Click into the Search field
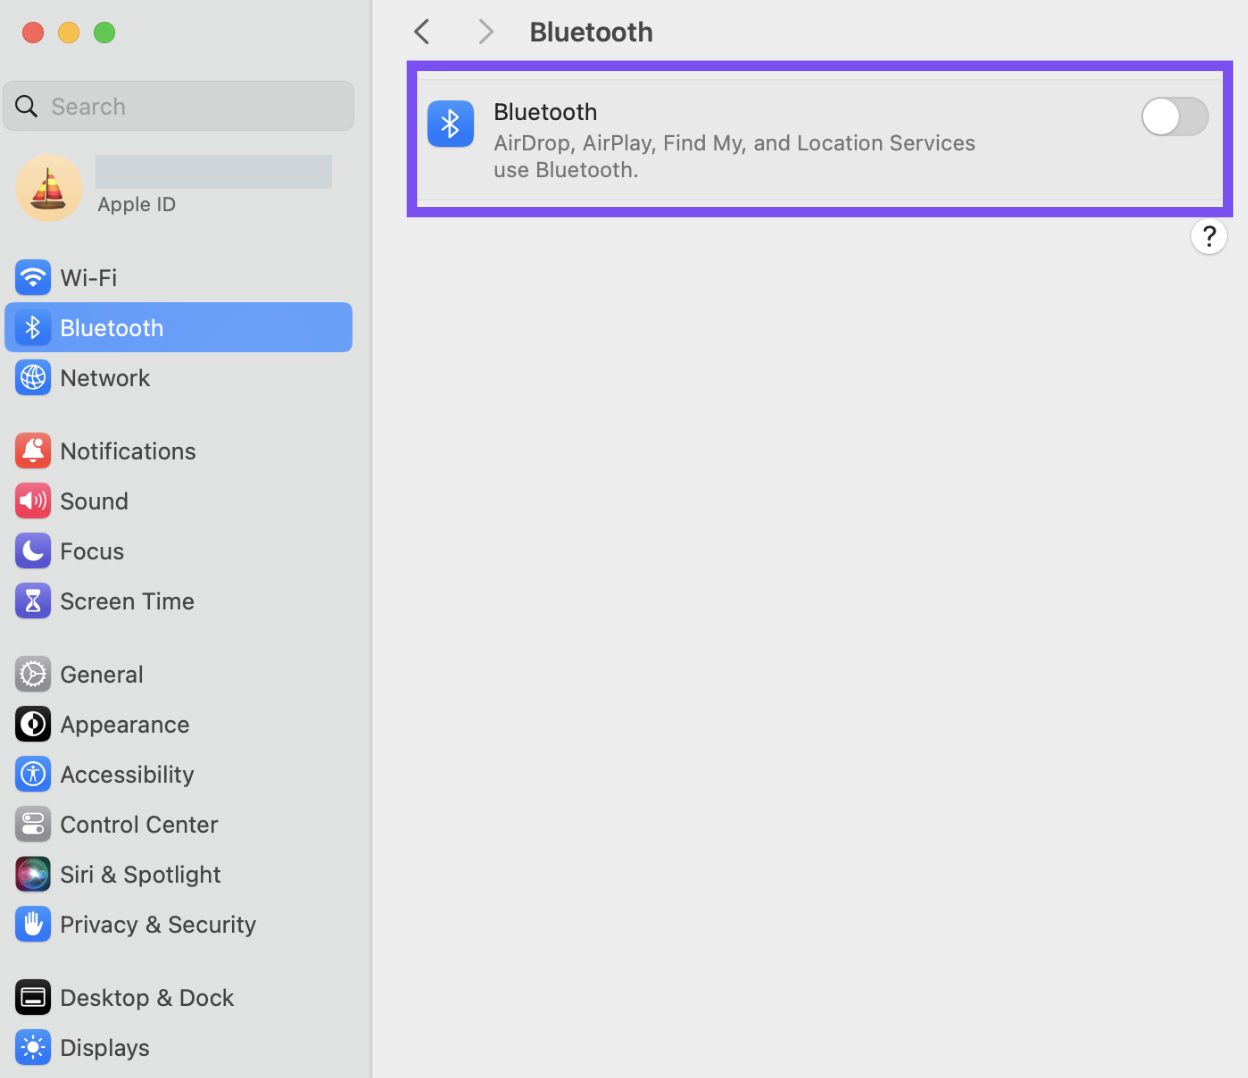 click(x=179, y=106)
